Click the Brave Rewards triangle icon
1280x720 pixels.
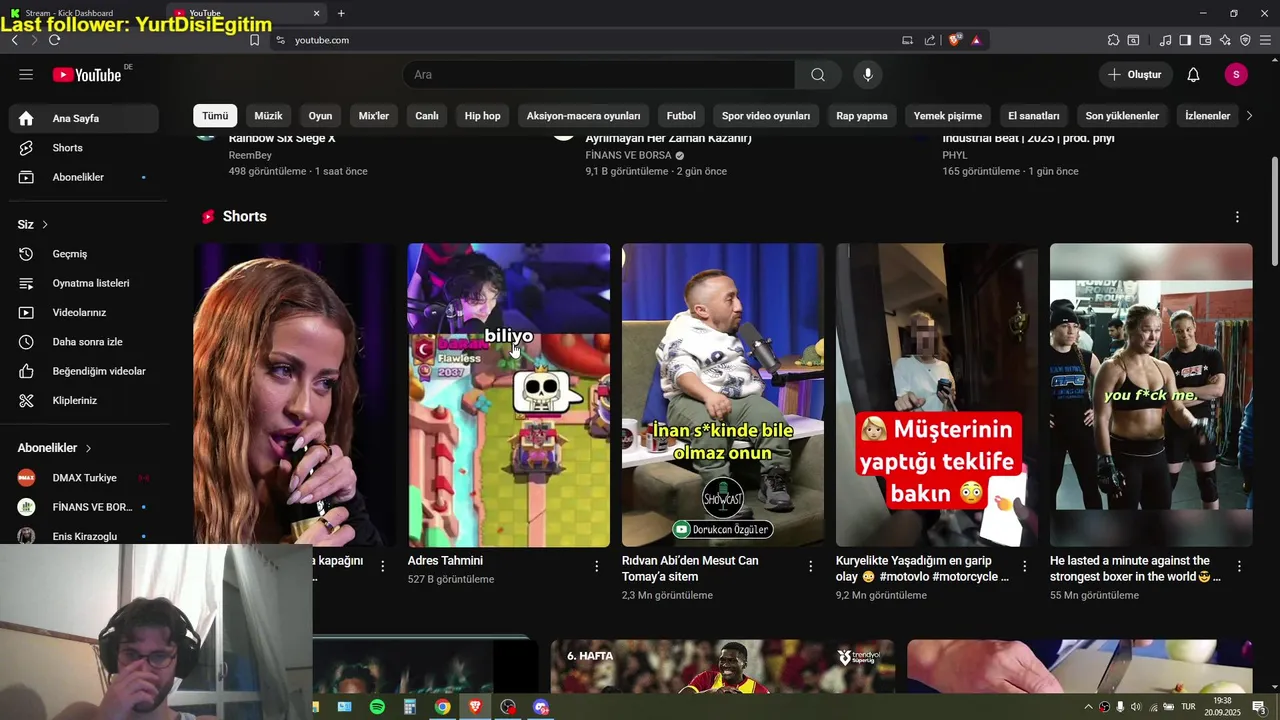click(976, 40)
